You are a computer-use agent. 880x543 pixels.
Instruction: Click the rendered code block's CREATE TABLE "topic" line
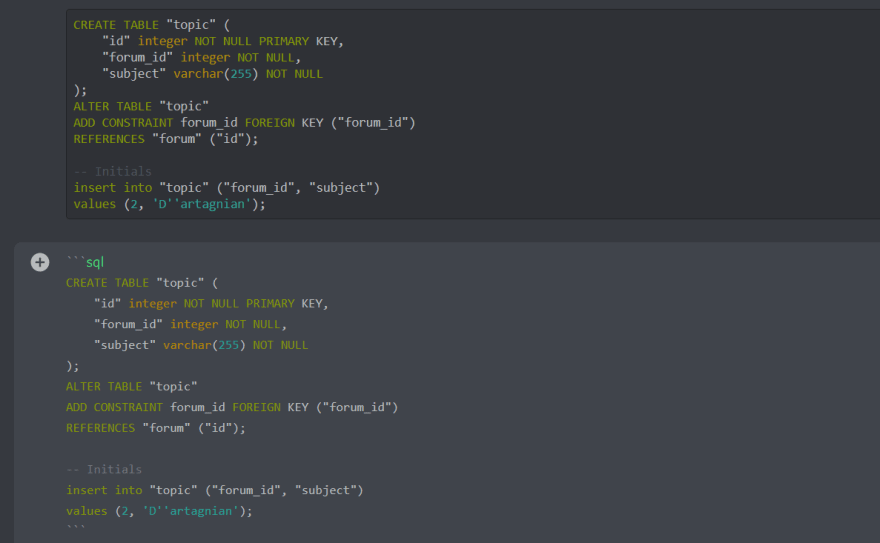pyautogui.click(x=152, y=25)
